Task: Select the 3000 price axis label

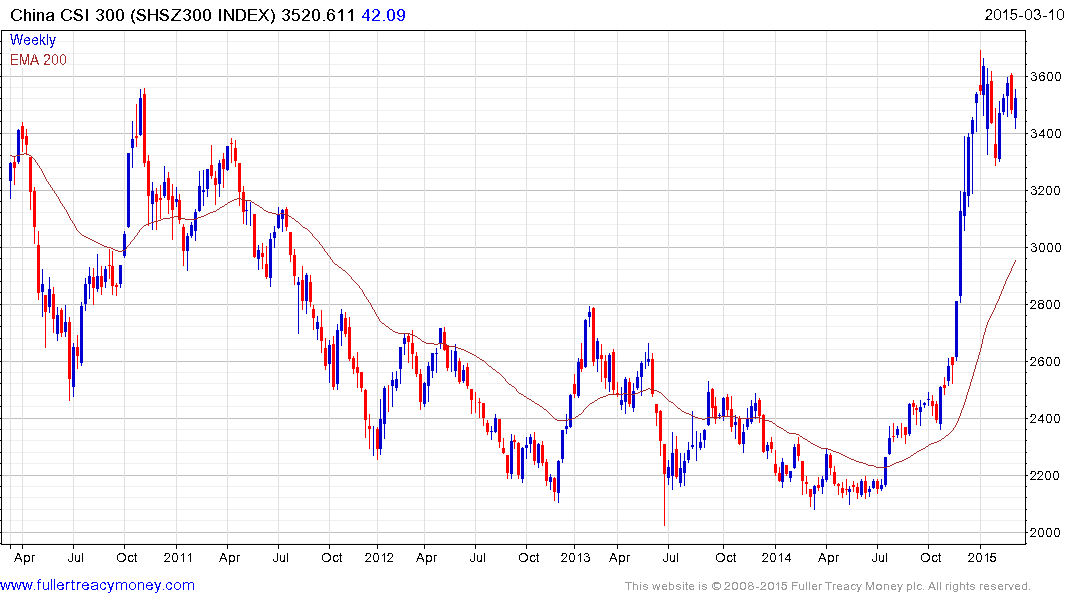Action: point(1046,248)
